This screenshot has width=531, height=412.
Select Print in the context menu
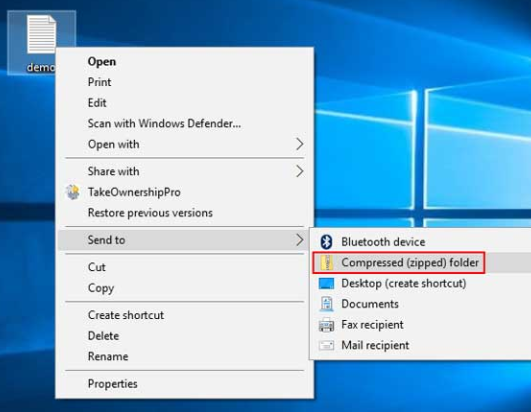(100, 82)
